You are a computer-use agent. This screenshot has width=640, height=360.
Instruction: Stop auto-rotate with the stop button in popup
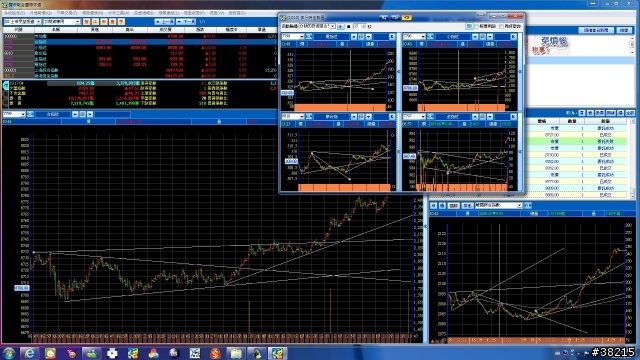click(349, 26)
